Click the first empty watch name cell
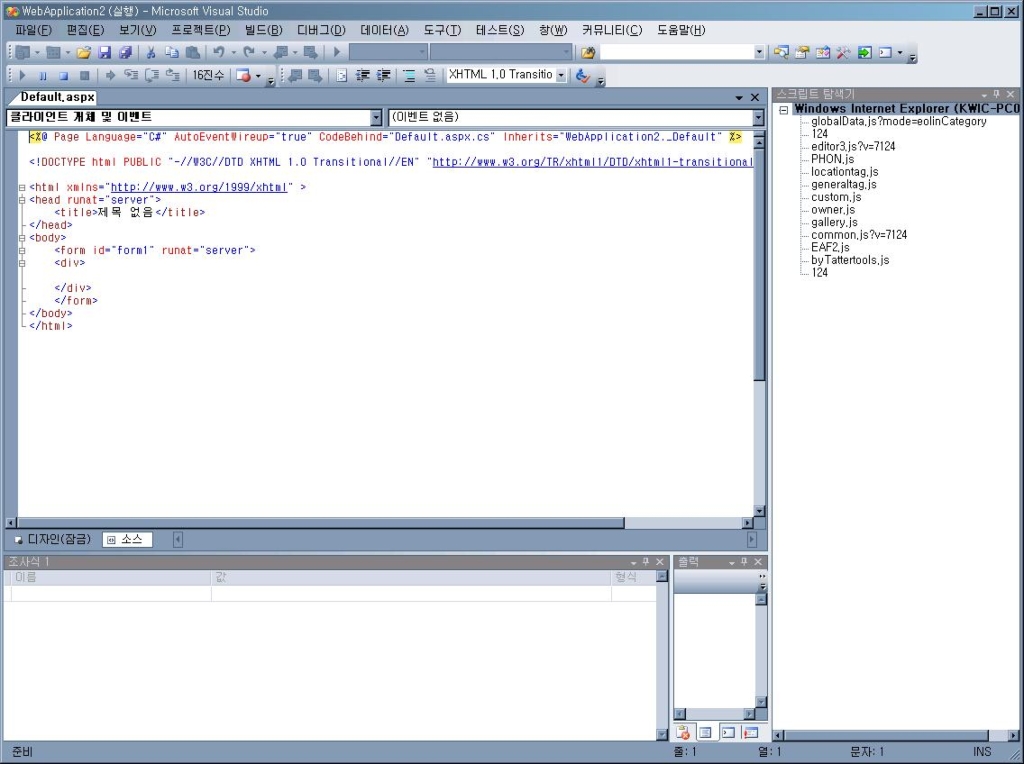Viewport: 1024px width, 764px height. pyautogui.click(x=111, y=594)
